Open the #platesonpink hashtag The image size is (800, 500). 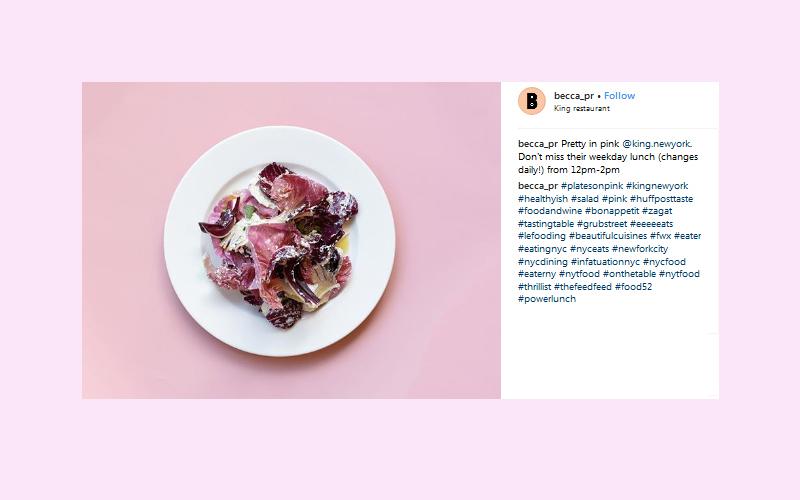(x=592, y=186)
